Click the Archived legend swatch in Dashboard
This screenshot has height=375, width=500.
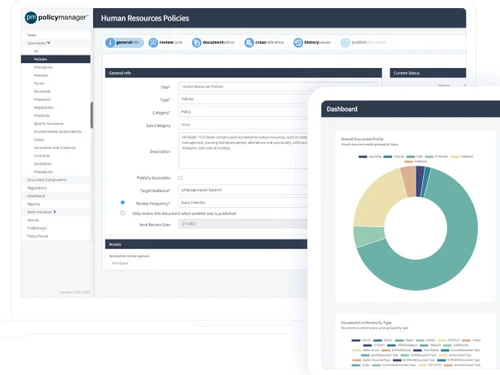click(x=387, y=156)
